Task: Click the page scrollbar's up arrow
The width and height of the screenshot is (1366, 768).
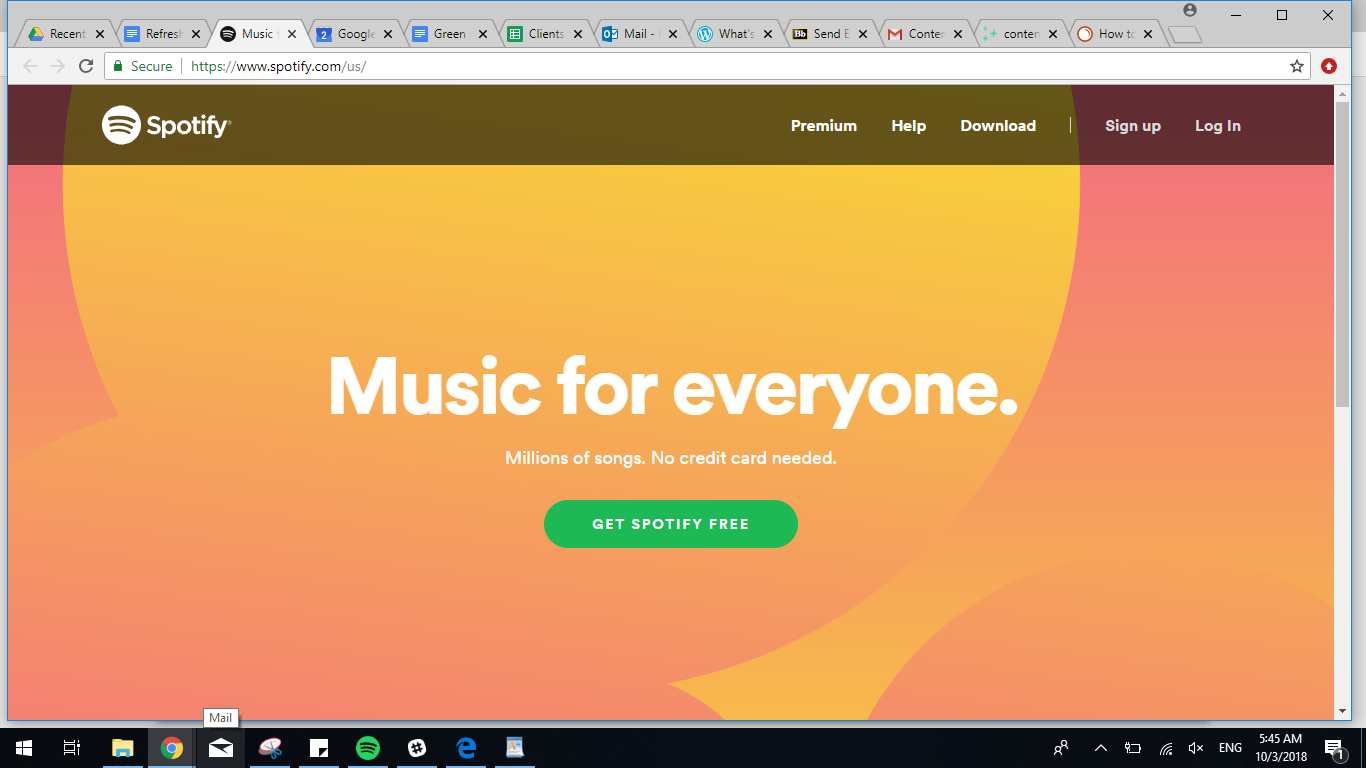Action: (x=1342, y=93)
